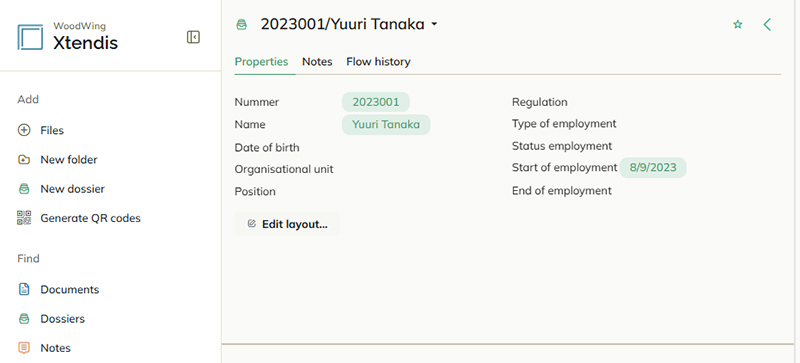Click the End of employment label
This screenshot has height=363, width=800.
(x=562, y=190)
